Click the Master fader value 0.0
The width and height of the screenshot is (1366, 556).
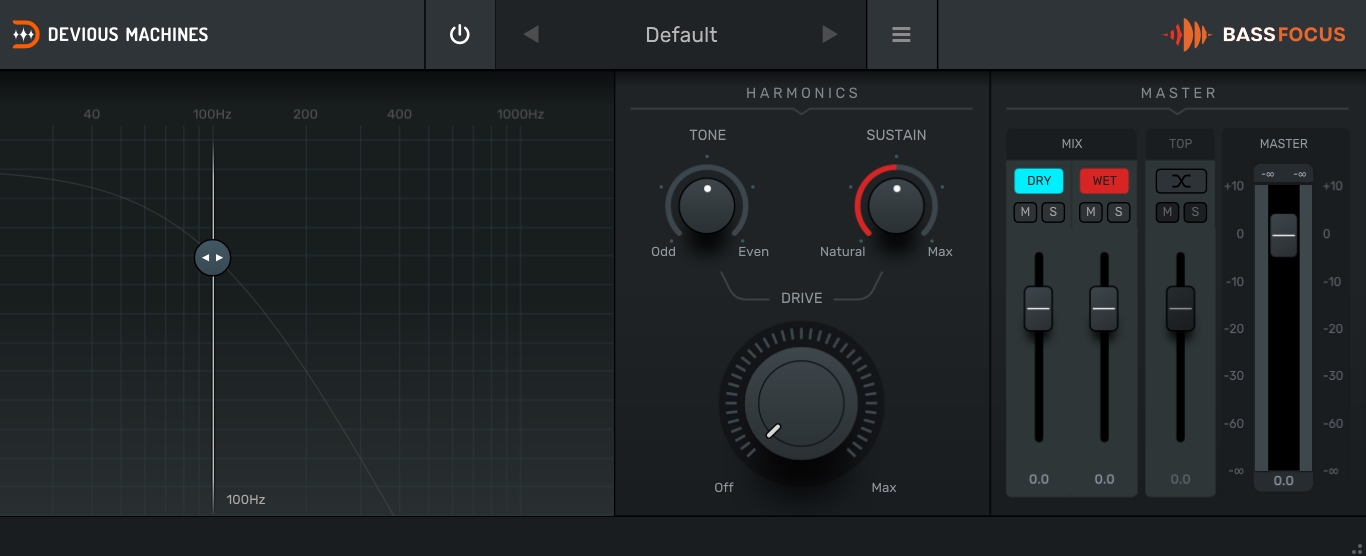[x=1283, y=481]
